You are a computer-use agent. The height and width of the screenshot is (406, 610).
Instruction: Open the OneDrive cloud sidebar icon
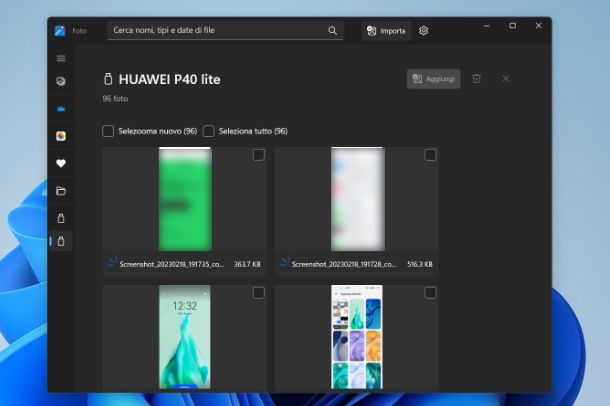click(x=61, y=109)
